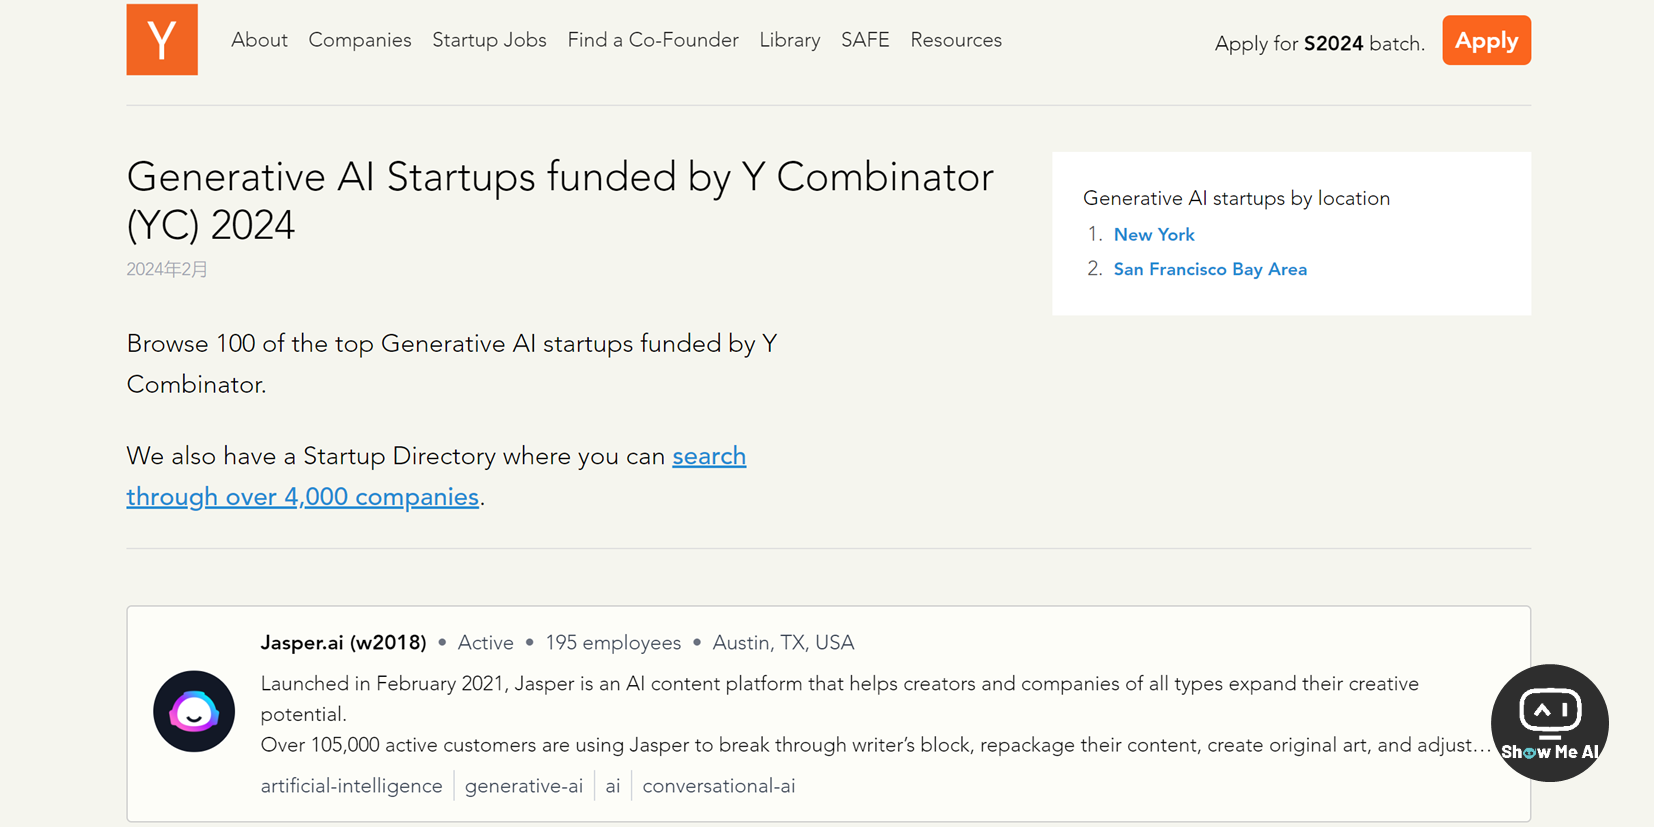
Task: Open the New York location link
Action: [1154, 235]
